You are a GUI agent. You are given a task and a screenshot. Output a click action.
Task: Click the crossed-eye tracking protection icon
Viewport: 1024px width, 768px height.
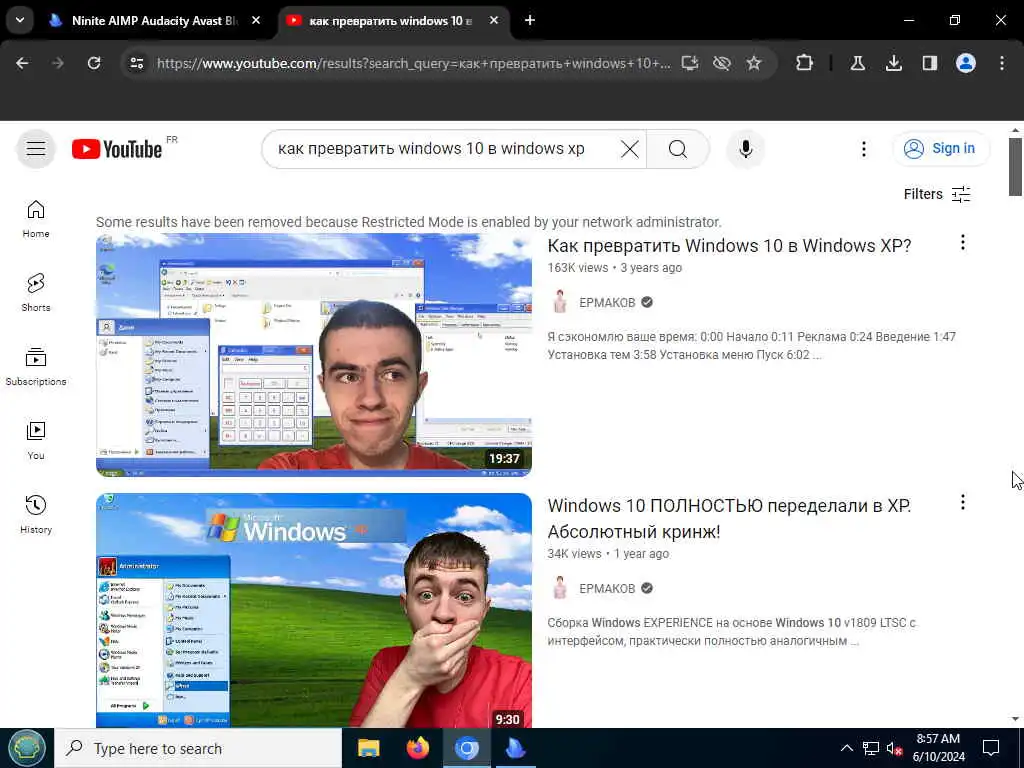(722, 63)
